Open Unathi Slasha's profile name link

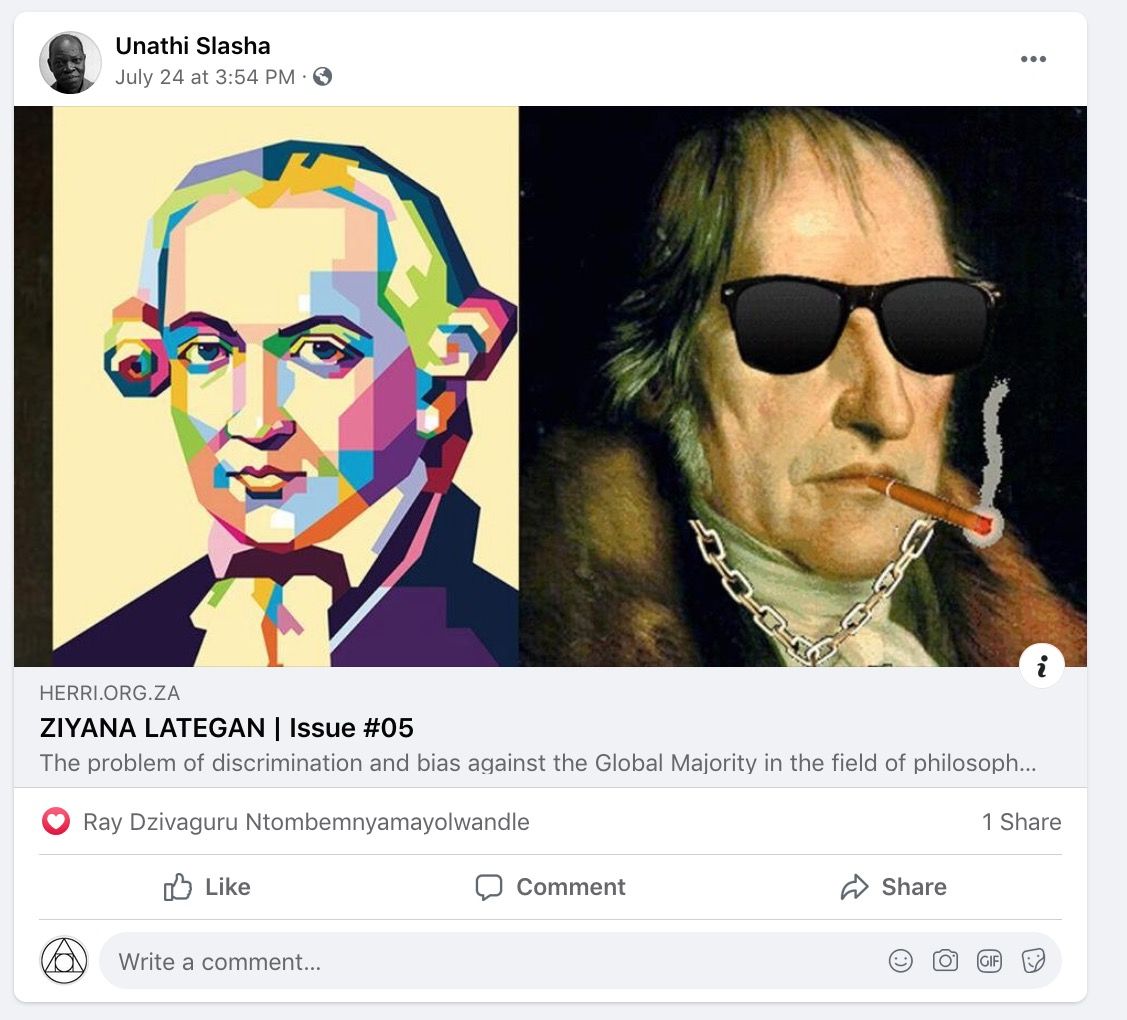[x=192, y=46]
